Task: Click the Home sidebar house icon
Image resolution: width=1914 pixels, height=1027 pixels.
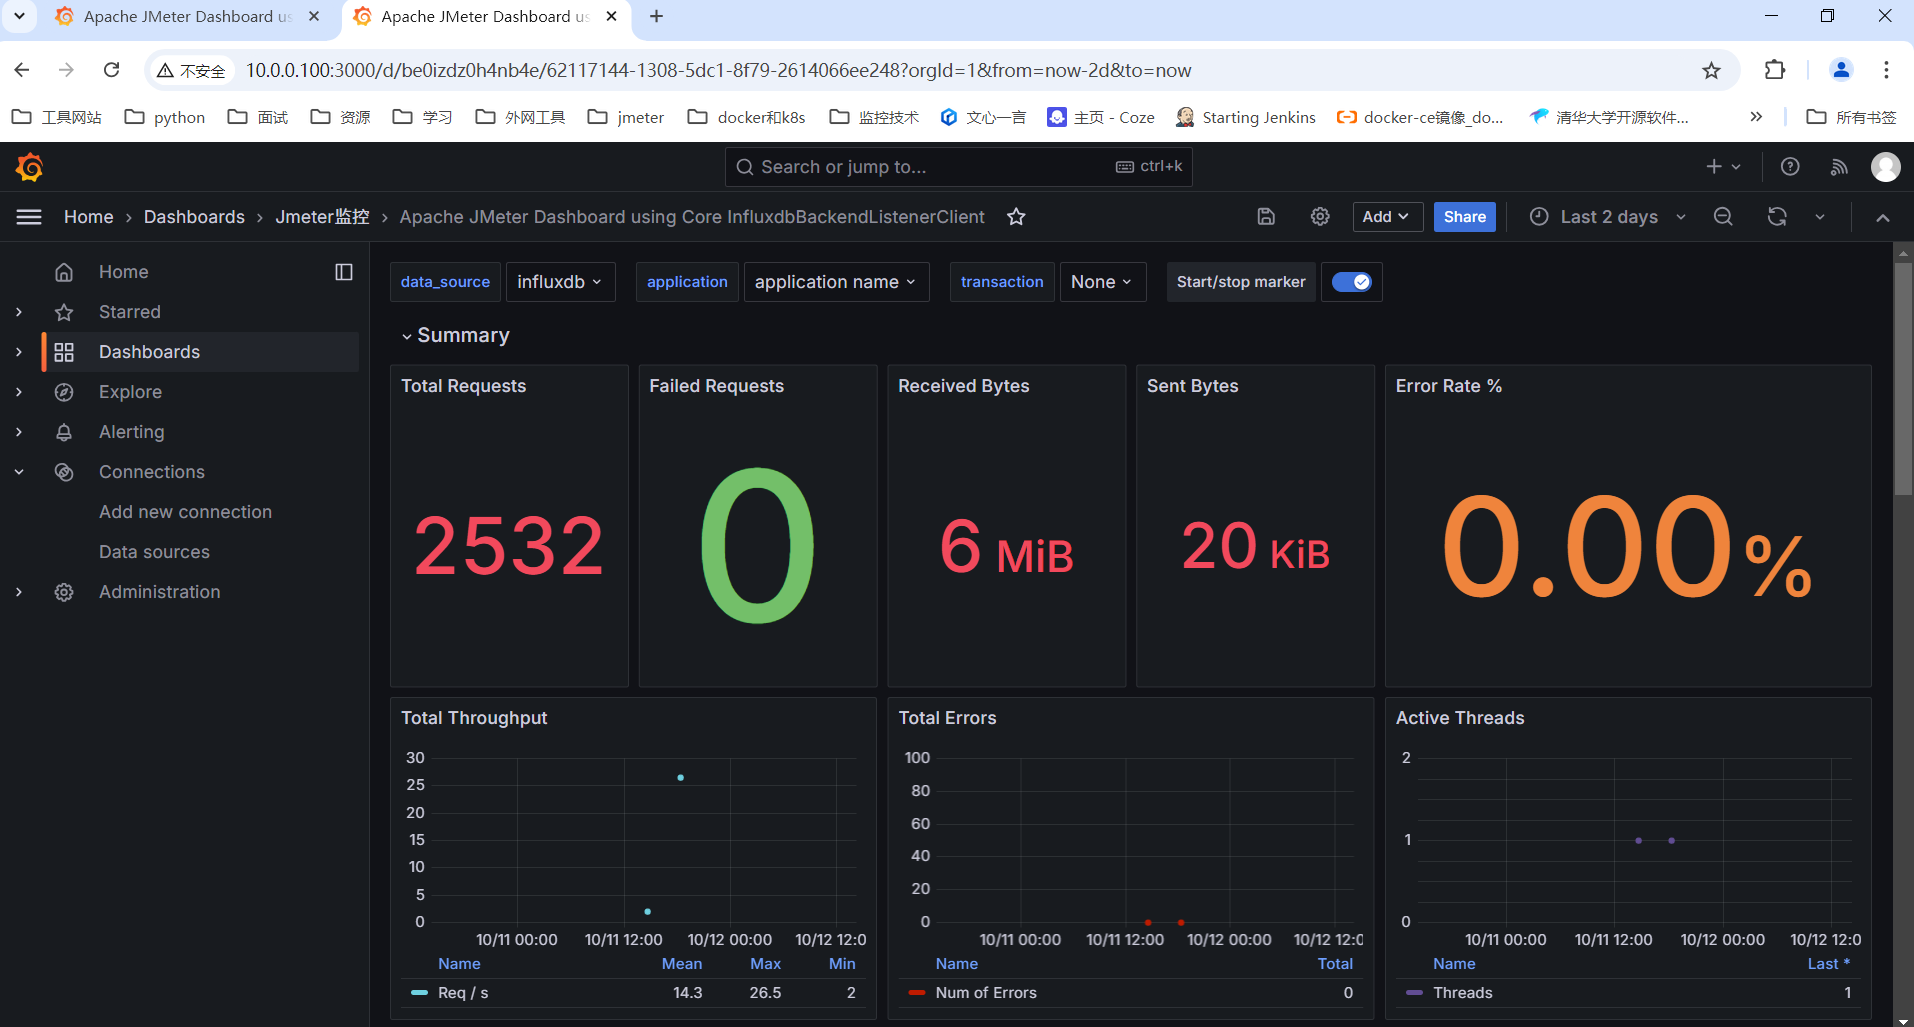Action: pos(64,272)
